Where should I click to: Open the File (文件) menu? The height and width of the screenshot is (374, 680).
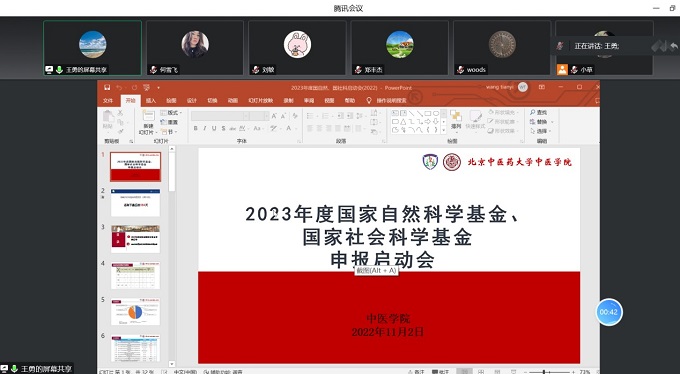coord(108,101)
